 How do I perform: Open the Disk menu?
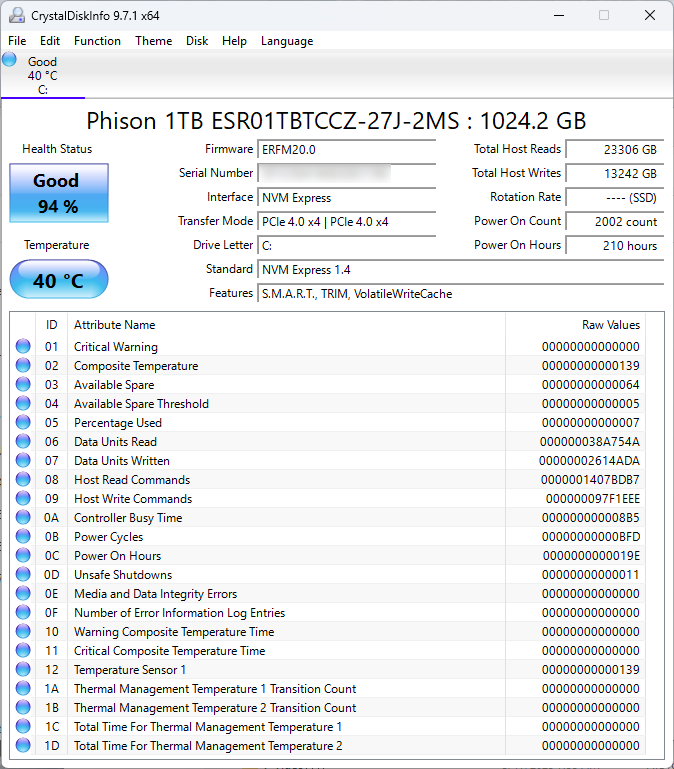(197, 41)
